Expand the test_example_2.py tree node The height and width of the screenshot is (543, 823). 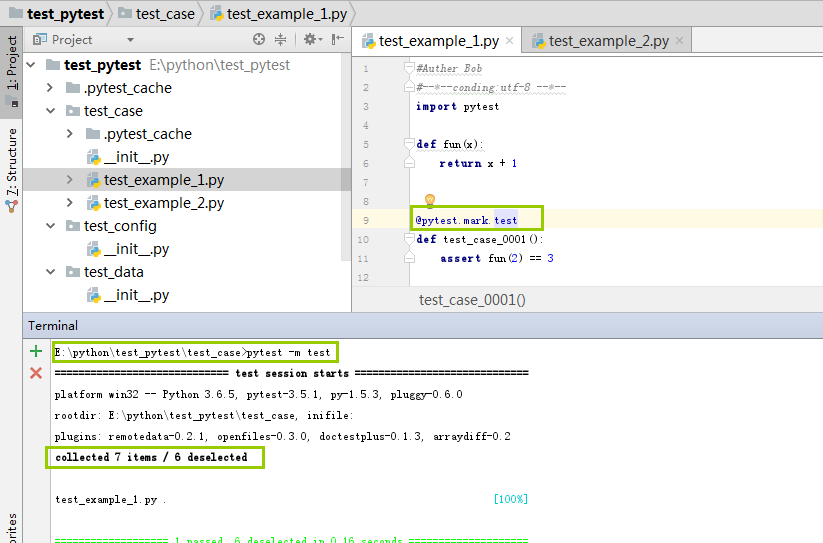[70, 203]
